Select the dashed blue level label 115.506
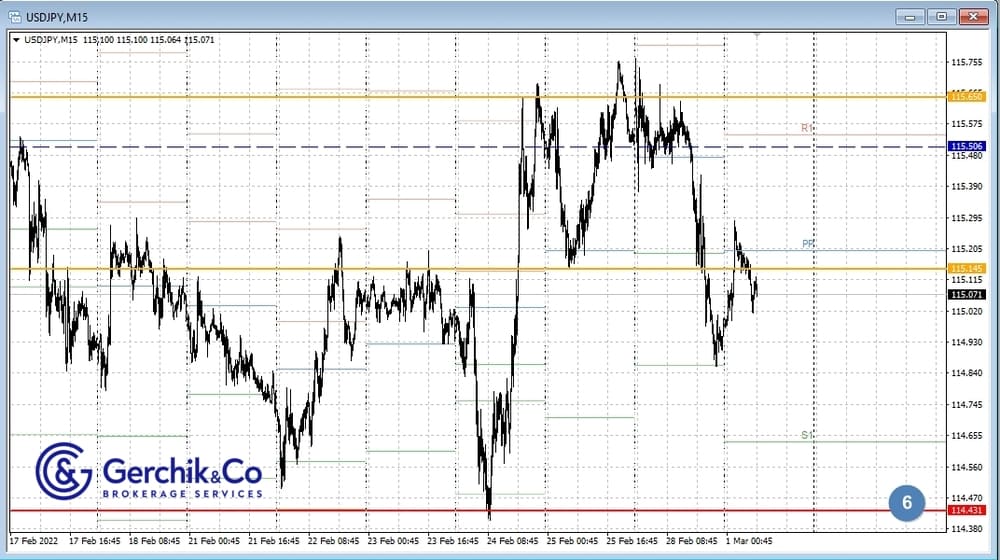This screenshot has width=1000, height=560. (967, 147)
